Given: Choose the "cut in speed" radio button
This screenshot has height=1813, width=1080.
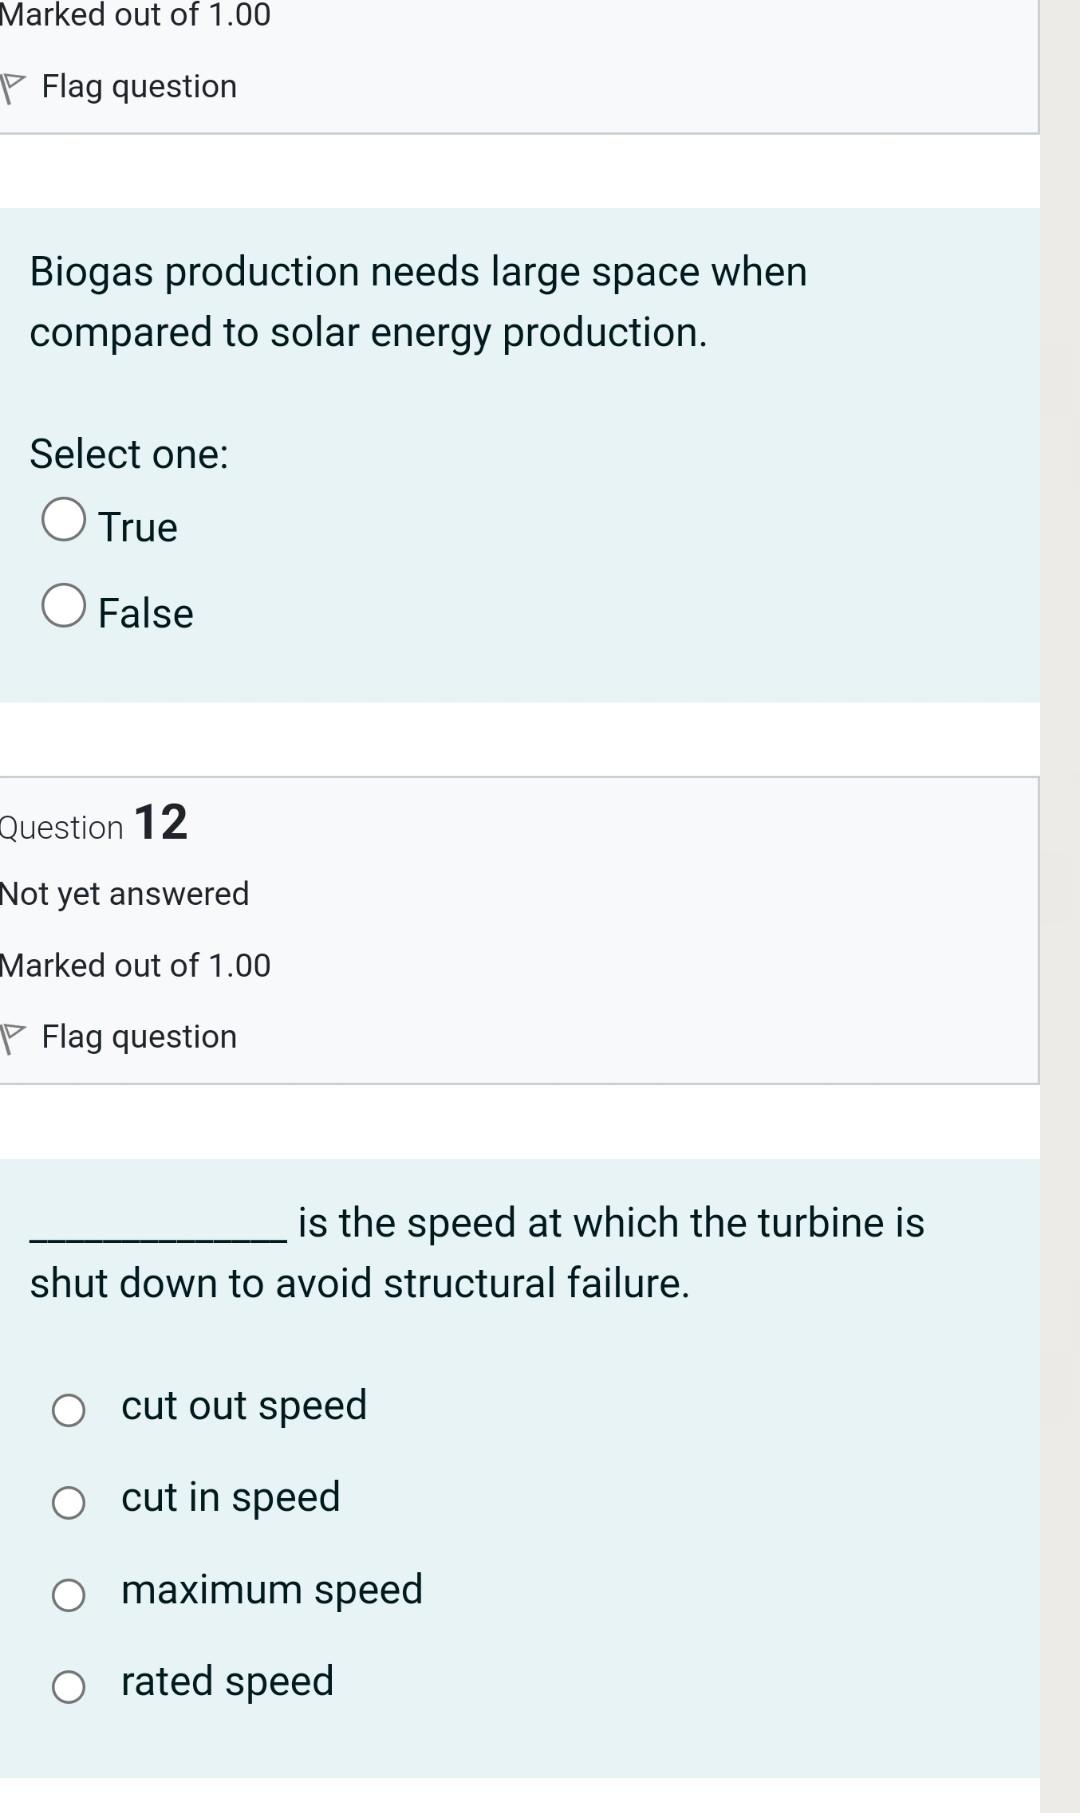Looking at the screenshot, I should click(68, 1502).
